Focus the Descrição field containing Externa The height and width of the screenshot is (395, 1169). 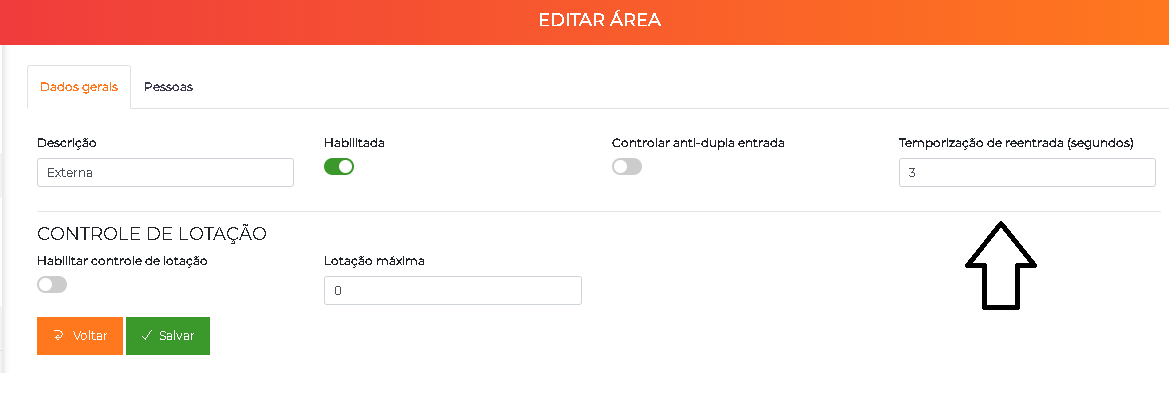[165, 172]
